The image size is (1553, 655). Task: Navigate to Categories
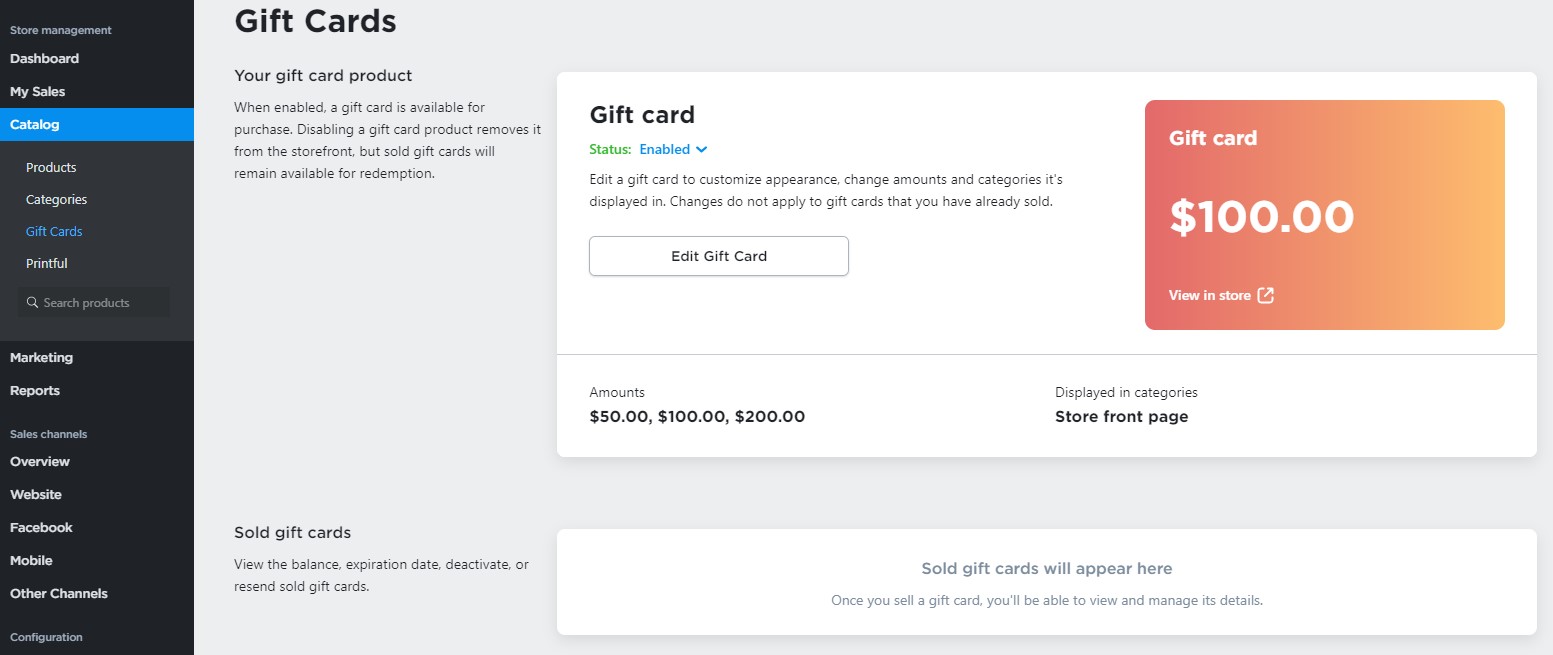56,199
